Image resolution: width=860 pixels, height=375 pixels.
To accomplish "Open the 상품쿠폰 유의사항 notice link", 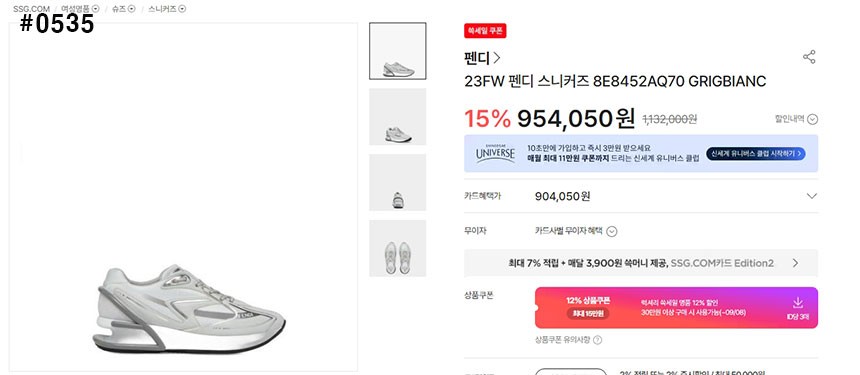I will (x=563, y=340).
